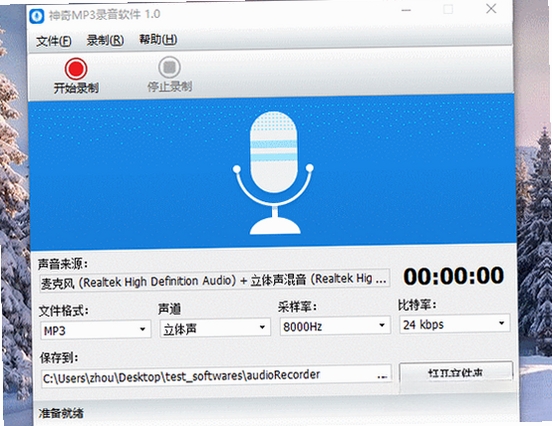Expand the 比特率 24 kbps dropdown
The height and width of the screenshot is (426, 552).
tap(454, 323)
